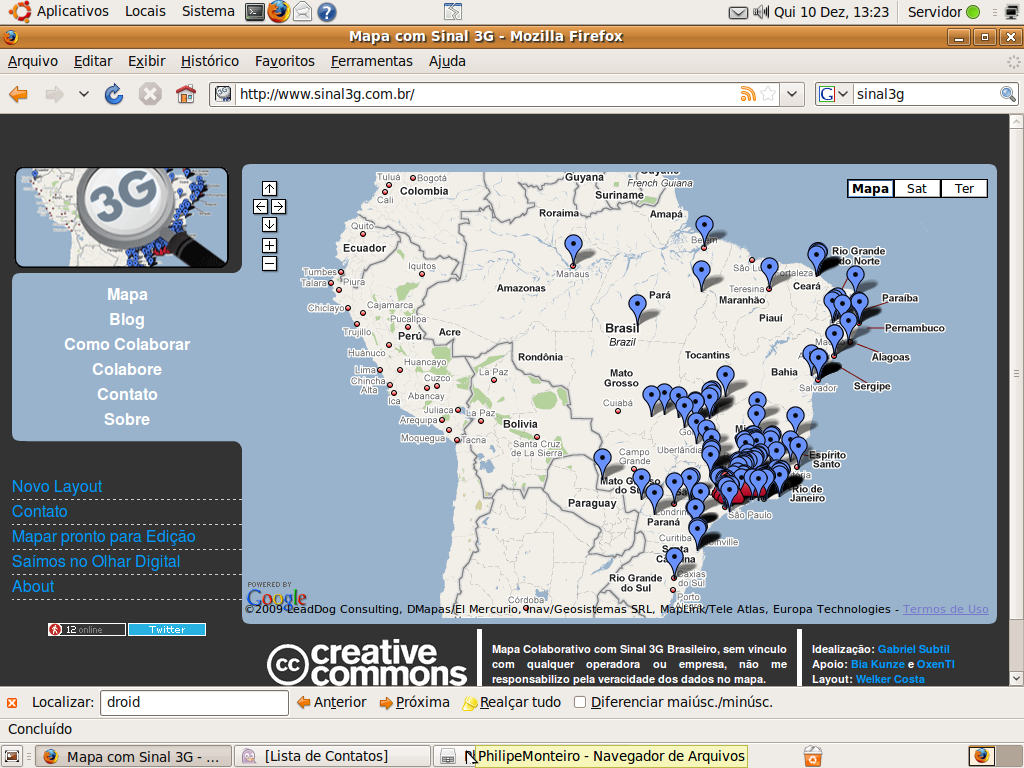Open the Google search engine selector
The image size is (1024, 768).
click(x=833, y=94)
